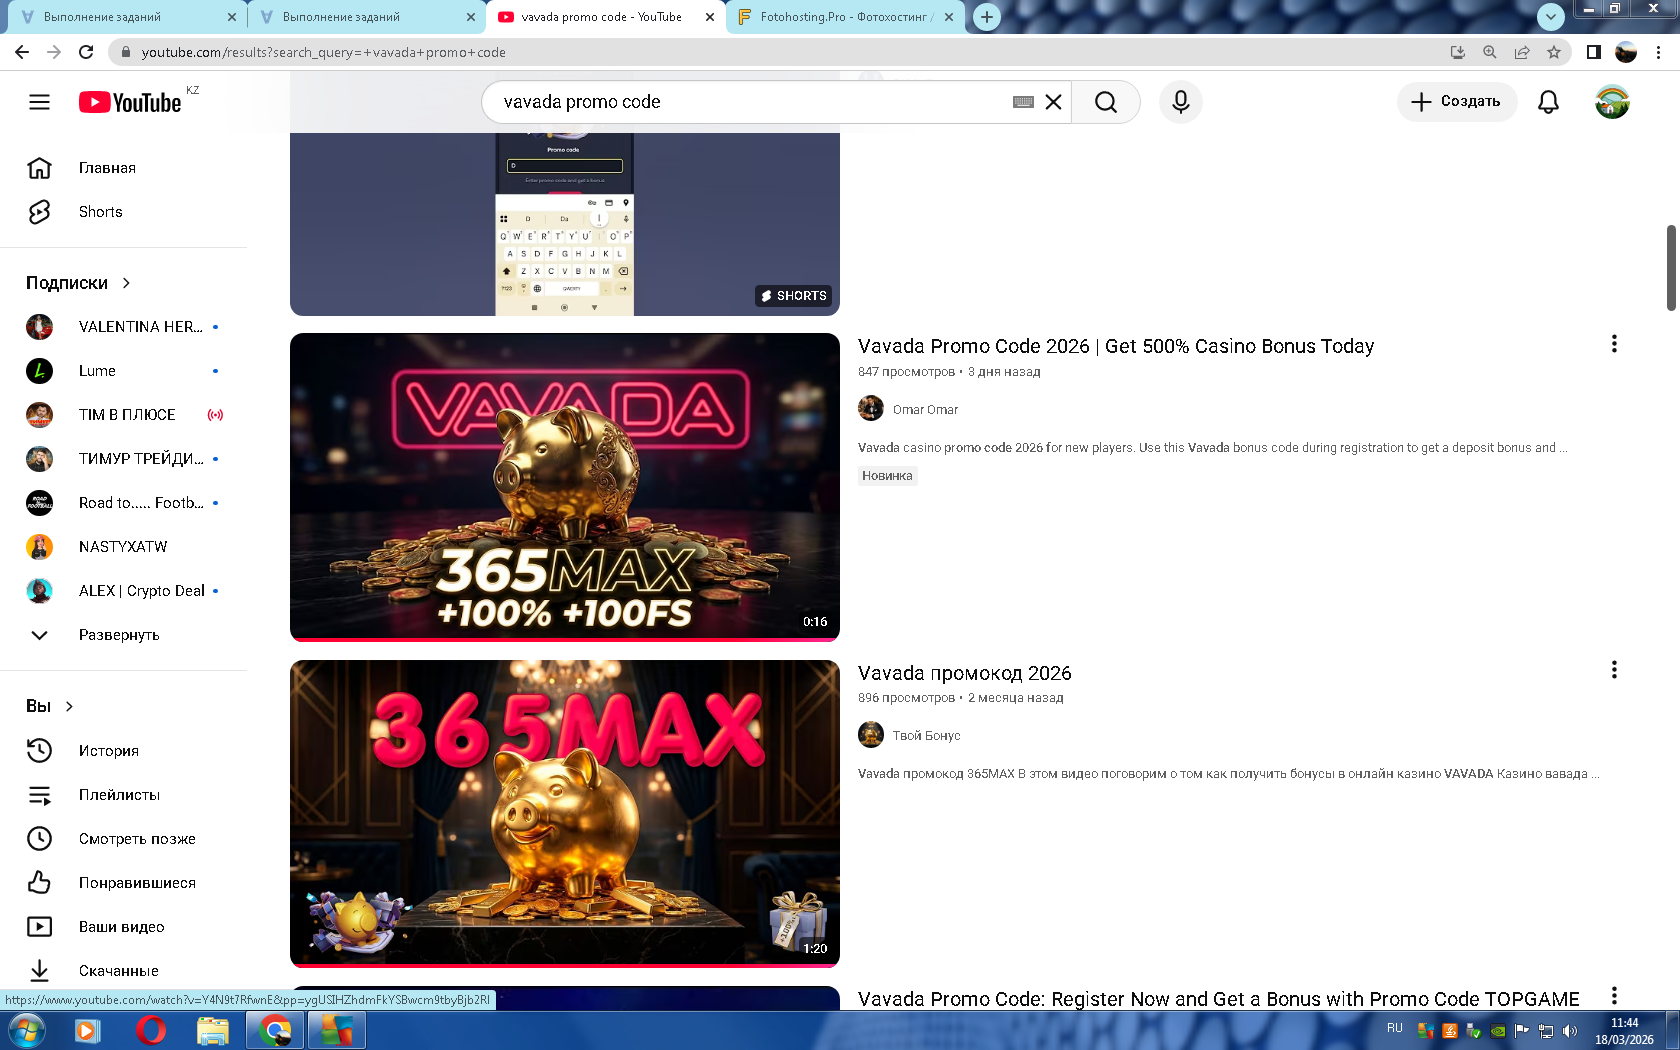The height and width of the screenshot is (1050, 1680).
Task: Open the on-screen keyboard in search box
Action: click(1023, 102)
